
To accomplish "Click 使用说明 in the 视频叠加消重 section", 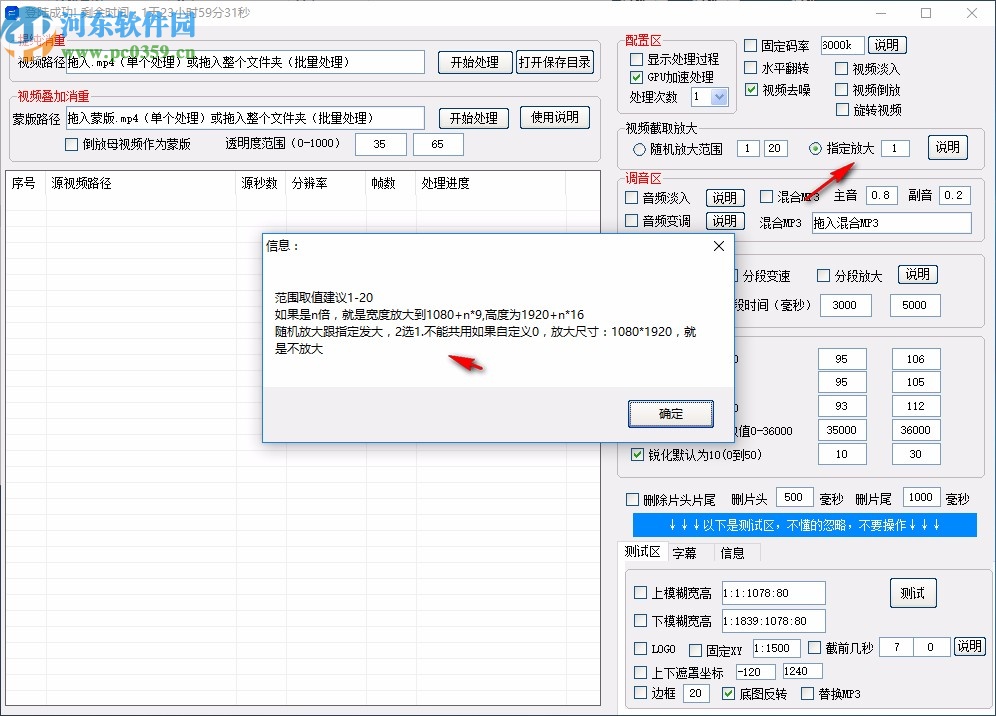I will coord(555,117).
